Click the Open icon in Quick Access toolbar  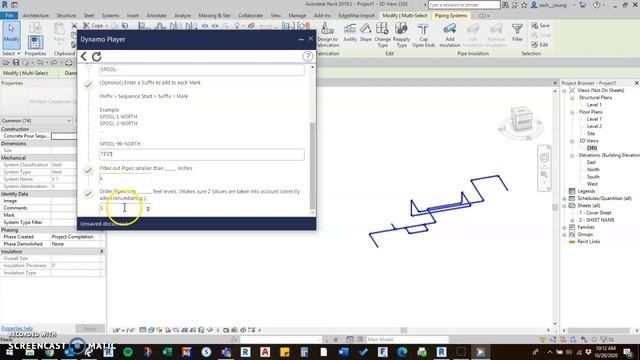point(6,62)
